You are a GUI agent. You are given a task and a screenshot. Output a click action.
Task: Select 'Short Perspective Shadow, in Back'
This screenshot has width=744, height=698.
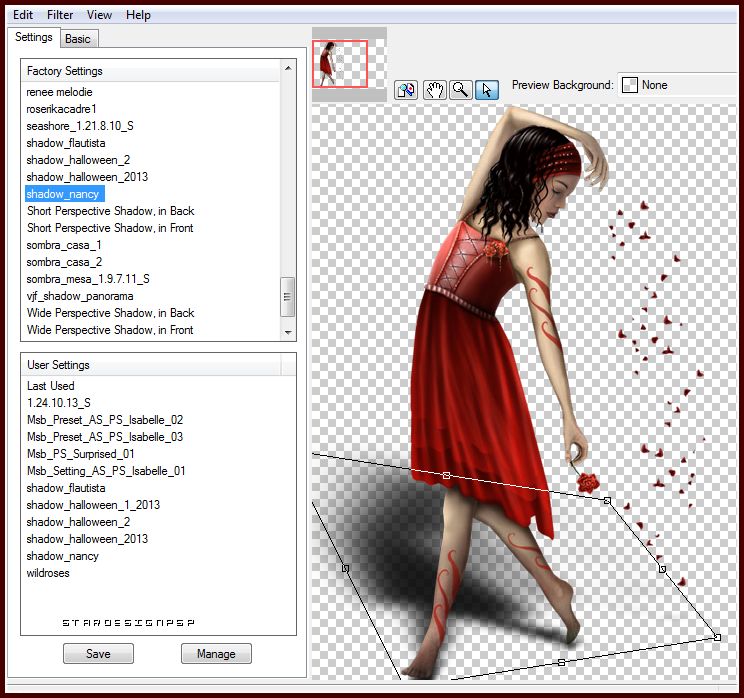tap(111, 211)
